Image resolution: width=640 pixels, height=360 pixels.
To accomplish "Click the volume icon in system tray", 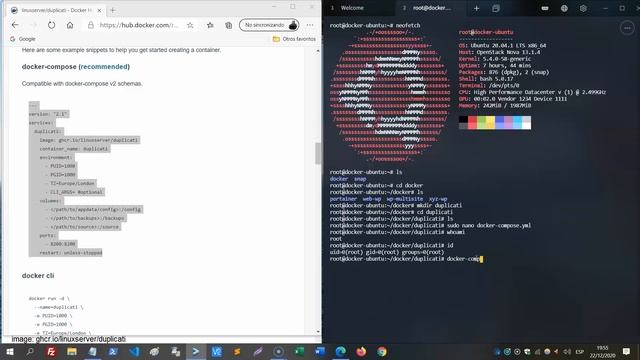I will coord(567,351).
